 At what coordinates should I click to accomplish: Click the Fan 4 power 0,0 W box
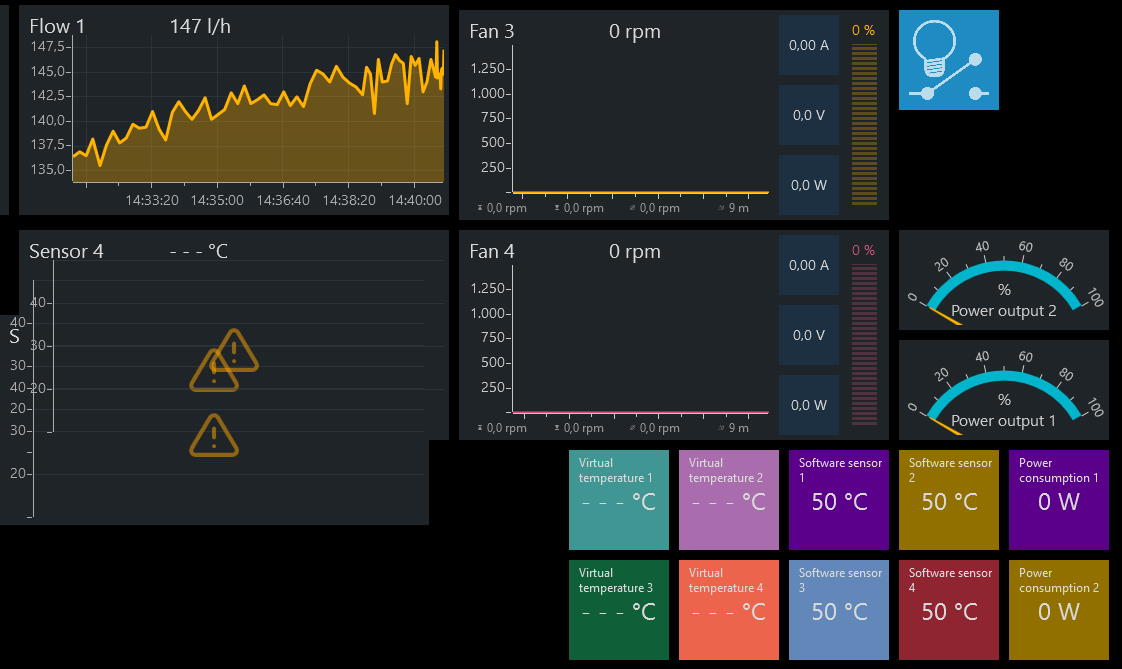pos(809,405)
